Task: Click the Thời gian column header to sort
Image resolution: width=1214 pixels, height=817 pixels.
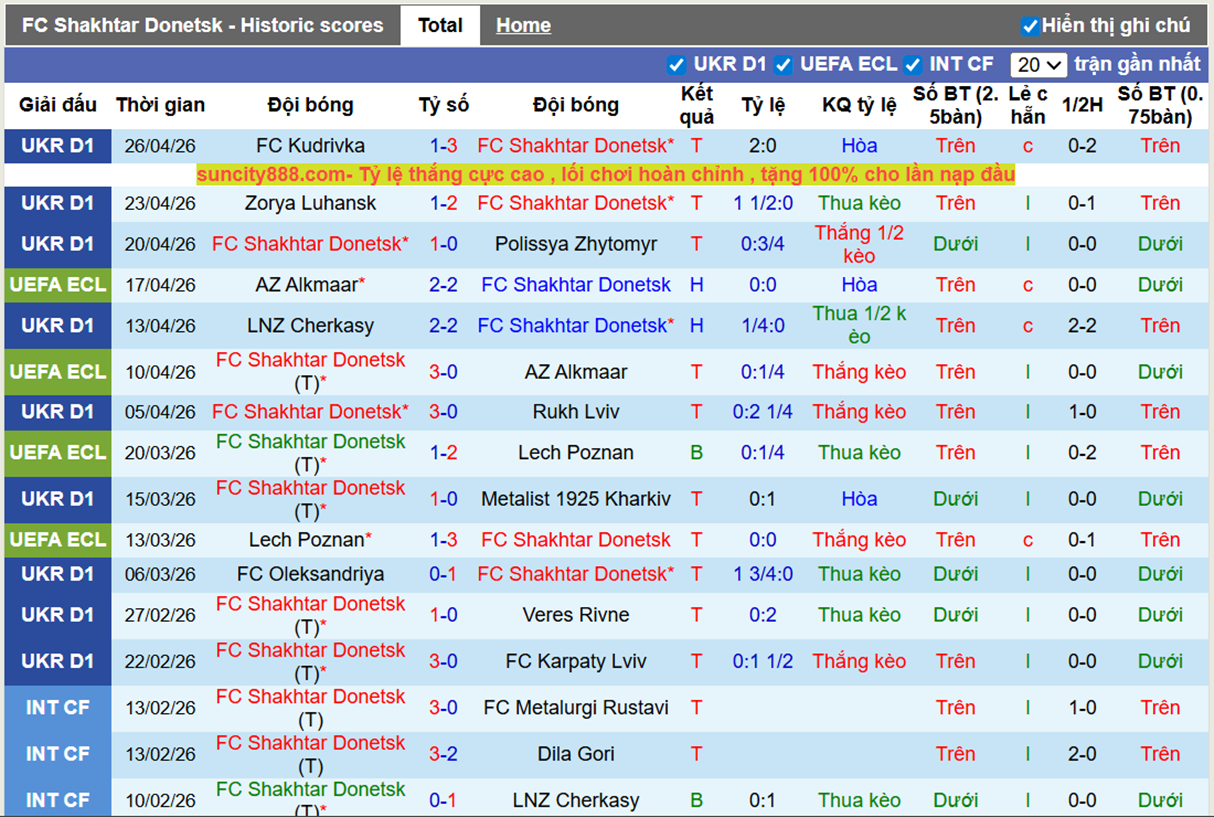Action: coord(160,104)
